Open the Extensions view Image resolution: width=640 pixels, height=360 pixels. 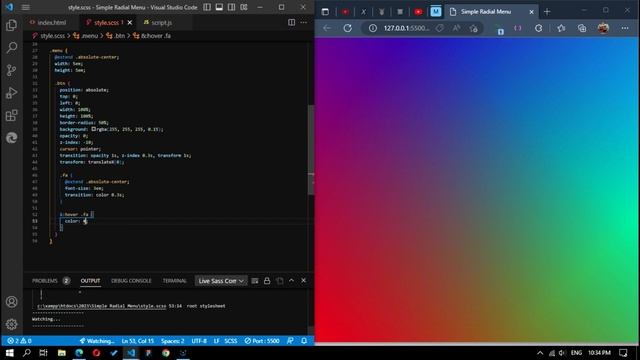11,116
